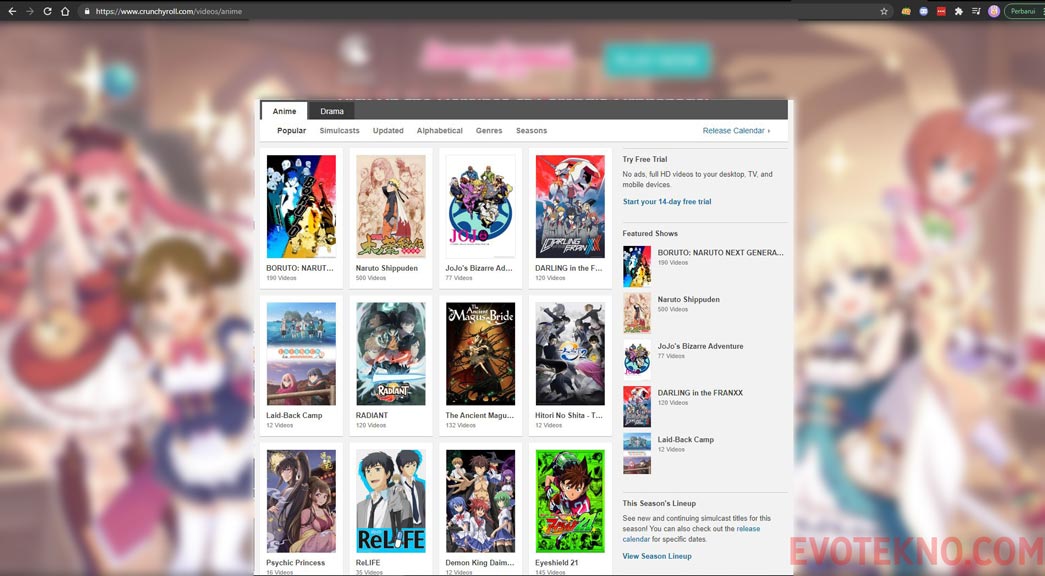Image resolution: width=1045 pixels, height=576 pixels.
Task: Click featured title Naruto Shippuden
Action: point(688,299)
